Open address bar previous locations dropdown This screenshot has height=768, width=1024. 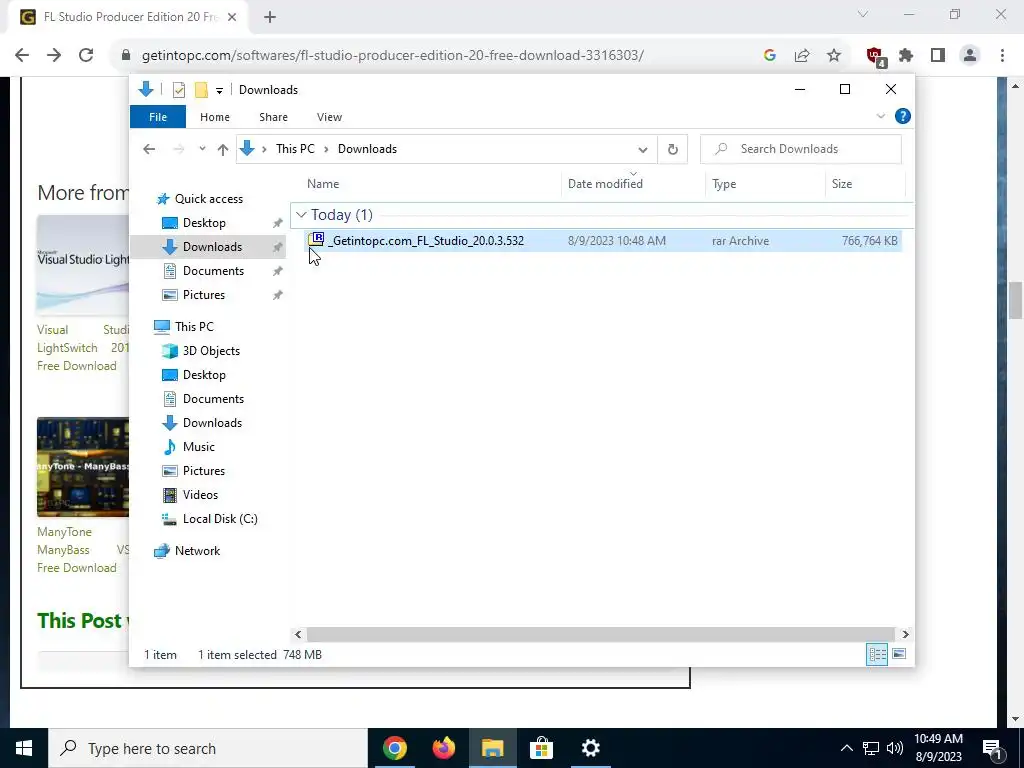643,150
